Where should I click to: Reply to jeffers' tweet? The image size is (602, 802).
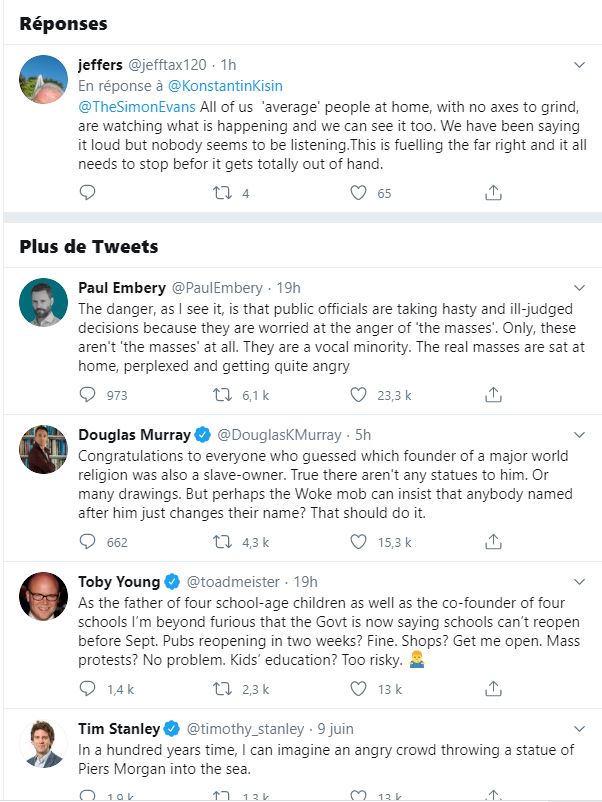pos(87,192)
